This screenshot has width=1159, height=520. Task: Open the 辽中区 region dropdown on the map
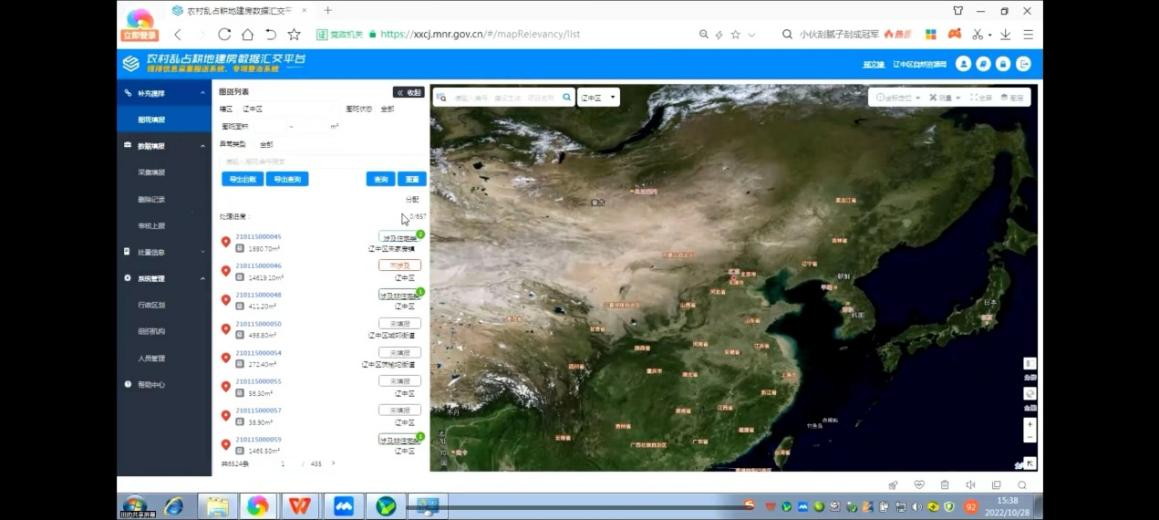(598, 98)
